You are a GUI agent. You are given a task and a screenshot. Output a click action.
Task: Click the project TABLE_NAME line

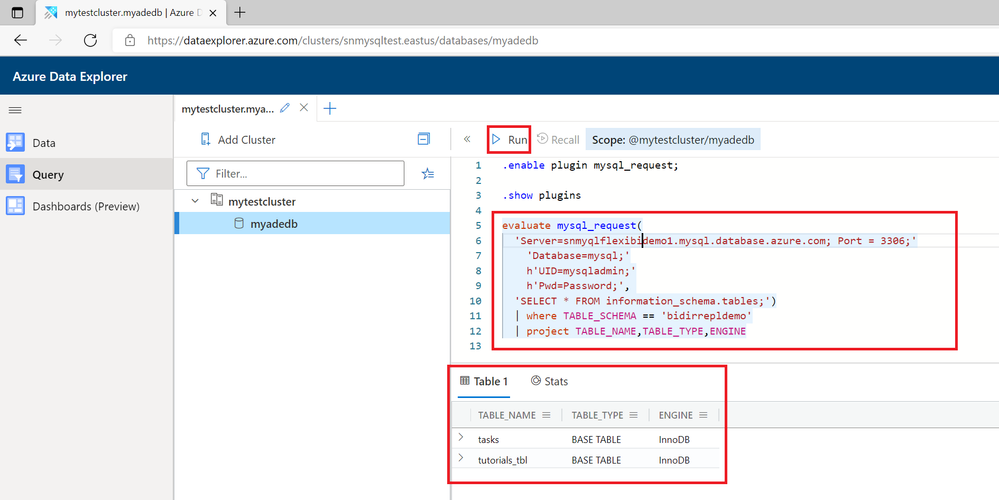click(630, 331)
